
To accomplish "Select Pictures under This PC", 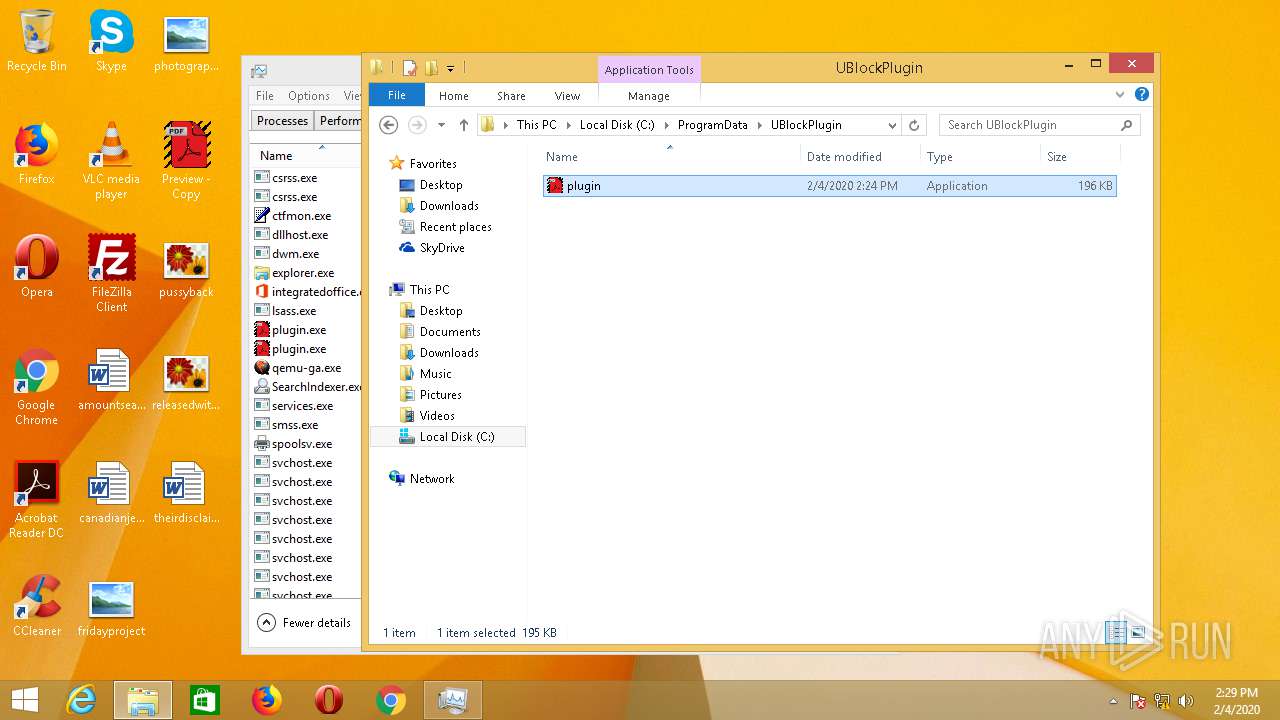I will pyautogui.click(x=440, y=394).
